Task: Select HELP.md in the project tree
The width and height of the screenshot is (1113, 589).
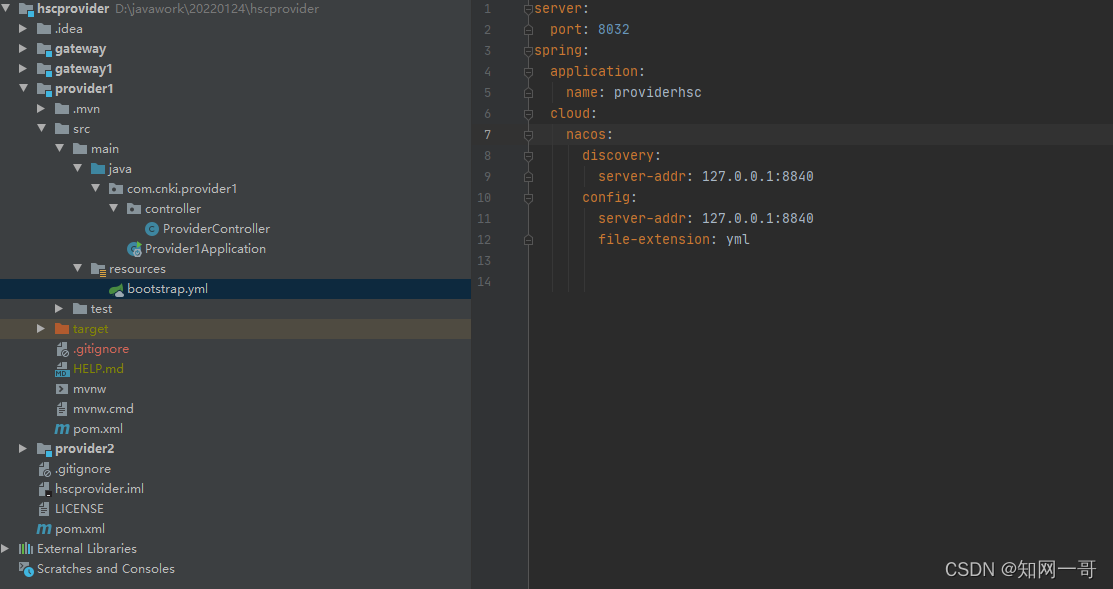Action: point(98,368)
